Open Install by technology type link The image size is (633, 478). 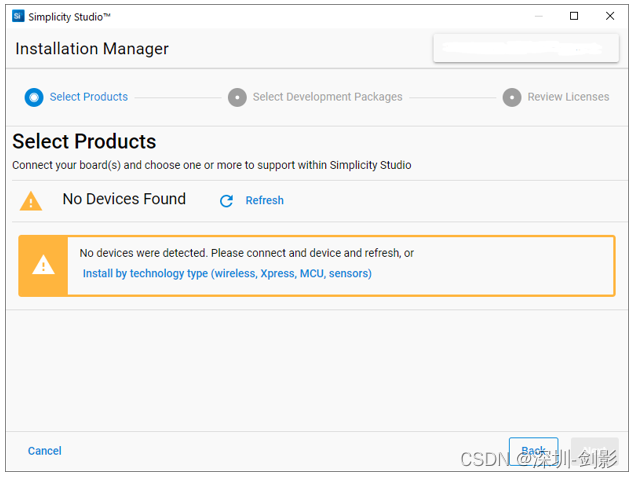click(x=227, y=273)
